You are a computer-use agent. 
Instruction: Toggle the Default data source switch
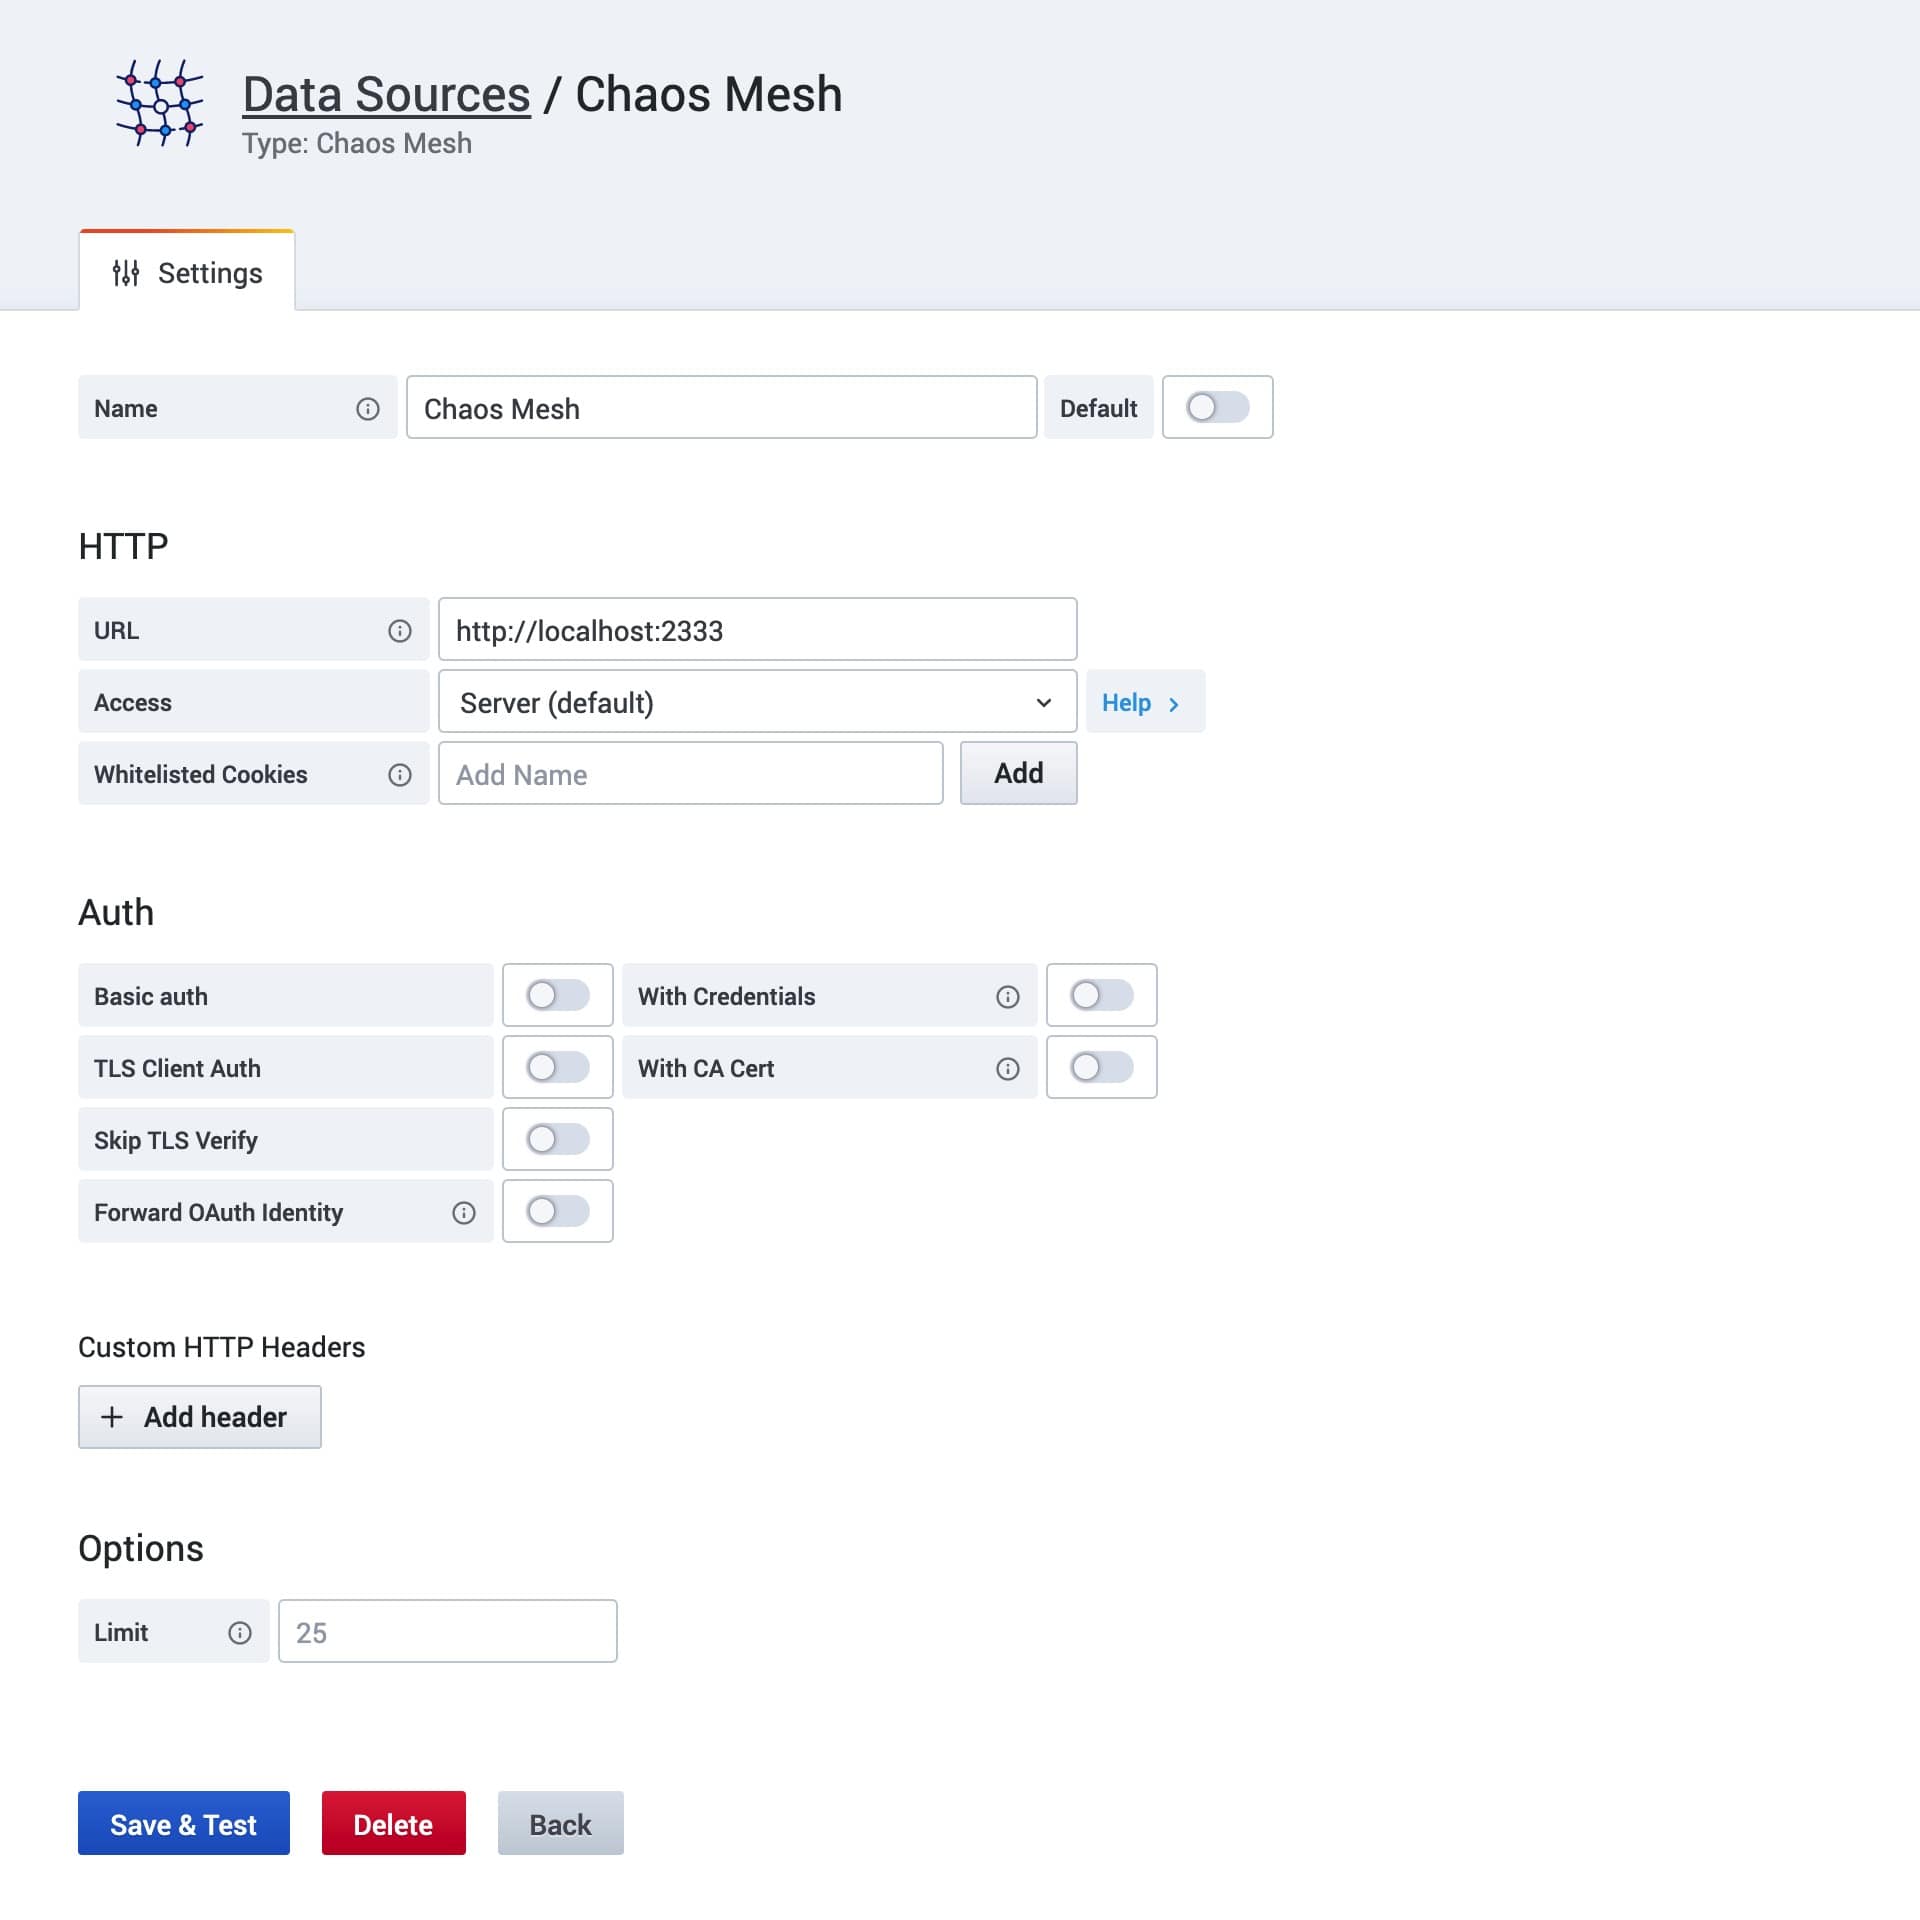[x=1217, y=408]
